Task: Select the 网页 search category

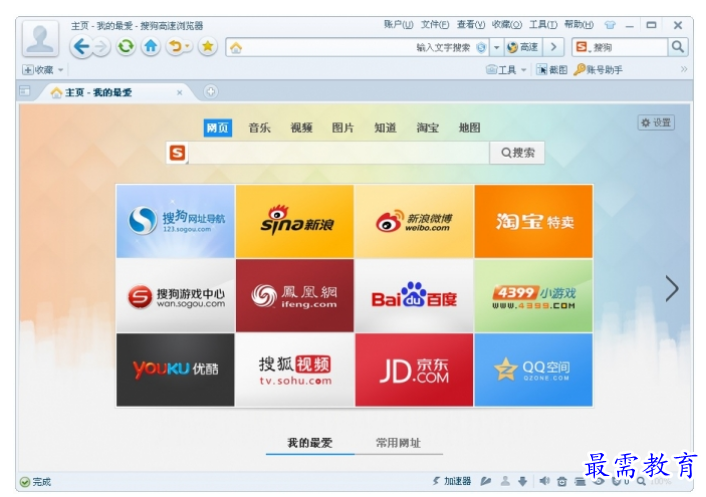Action: pos(217,128)
